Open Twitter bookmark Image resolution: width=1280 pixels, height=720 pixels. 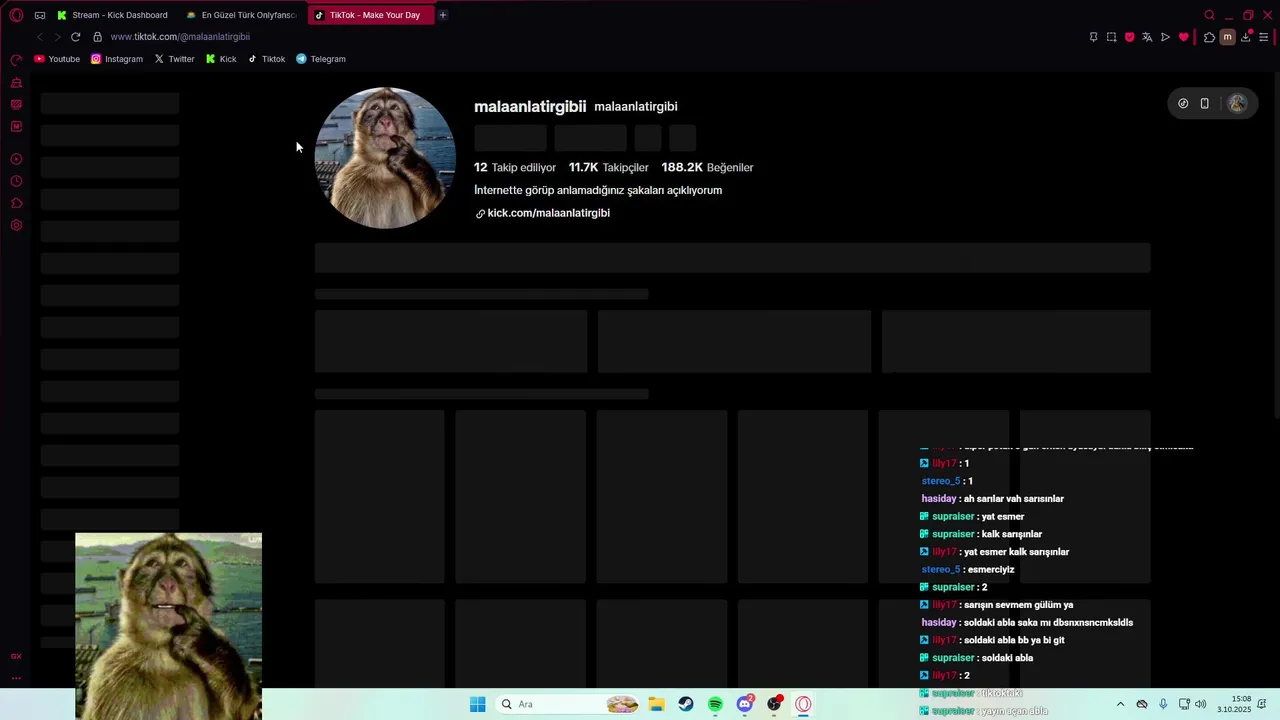[x=174, y=59]
